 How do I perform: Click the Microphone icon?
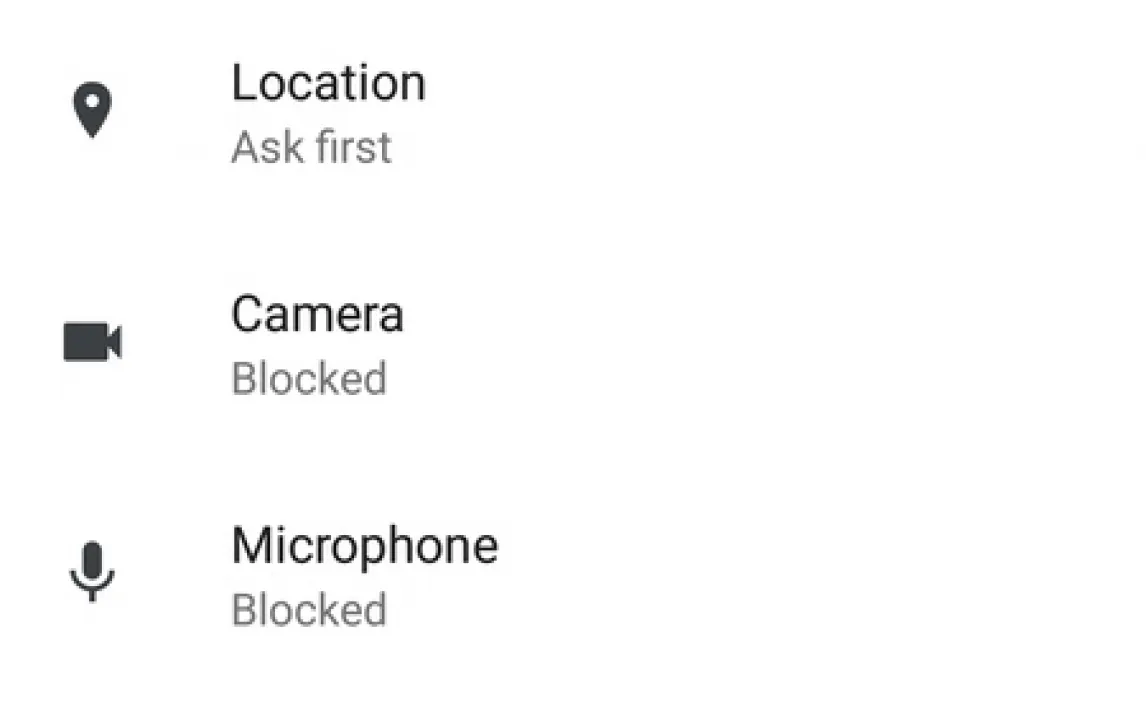[92, 571]
